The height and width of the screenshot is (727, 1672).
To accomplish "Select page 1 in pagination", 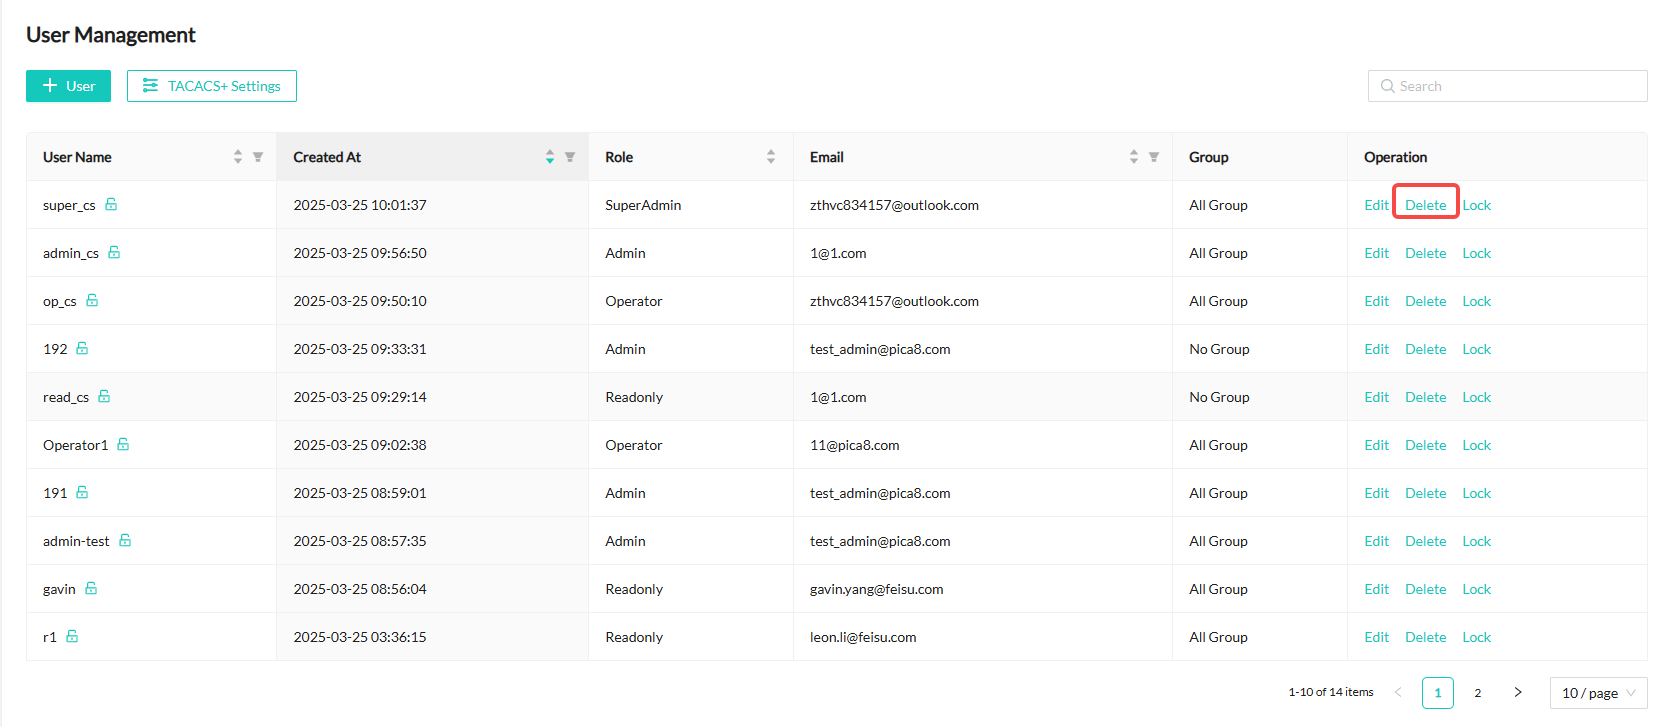I will pos(1437,693).
